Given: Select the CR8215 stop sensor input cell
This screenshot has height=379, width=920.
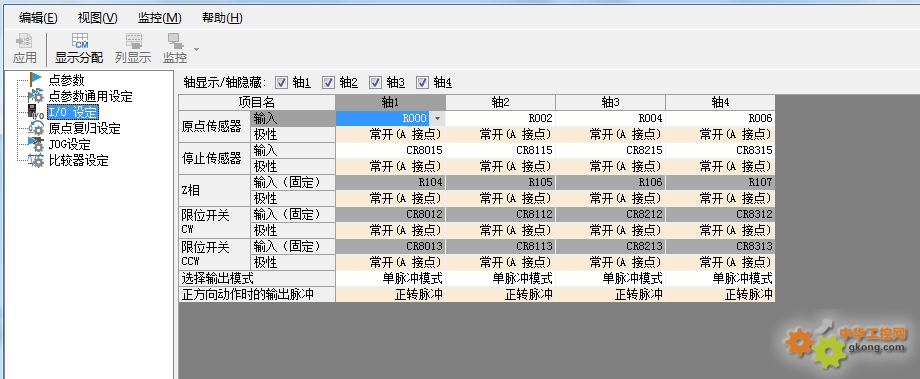Looking at the screenshot, I should [x=610, y=150].
